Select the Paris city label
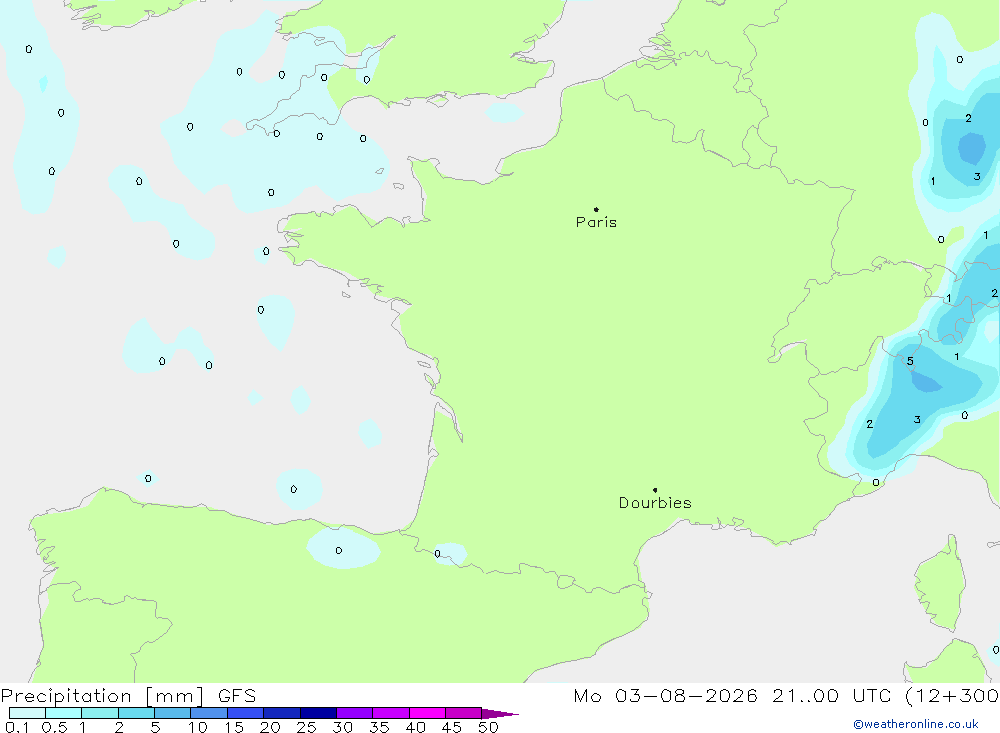 pos(596,222)
